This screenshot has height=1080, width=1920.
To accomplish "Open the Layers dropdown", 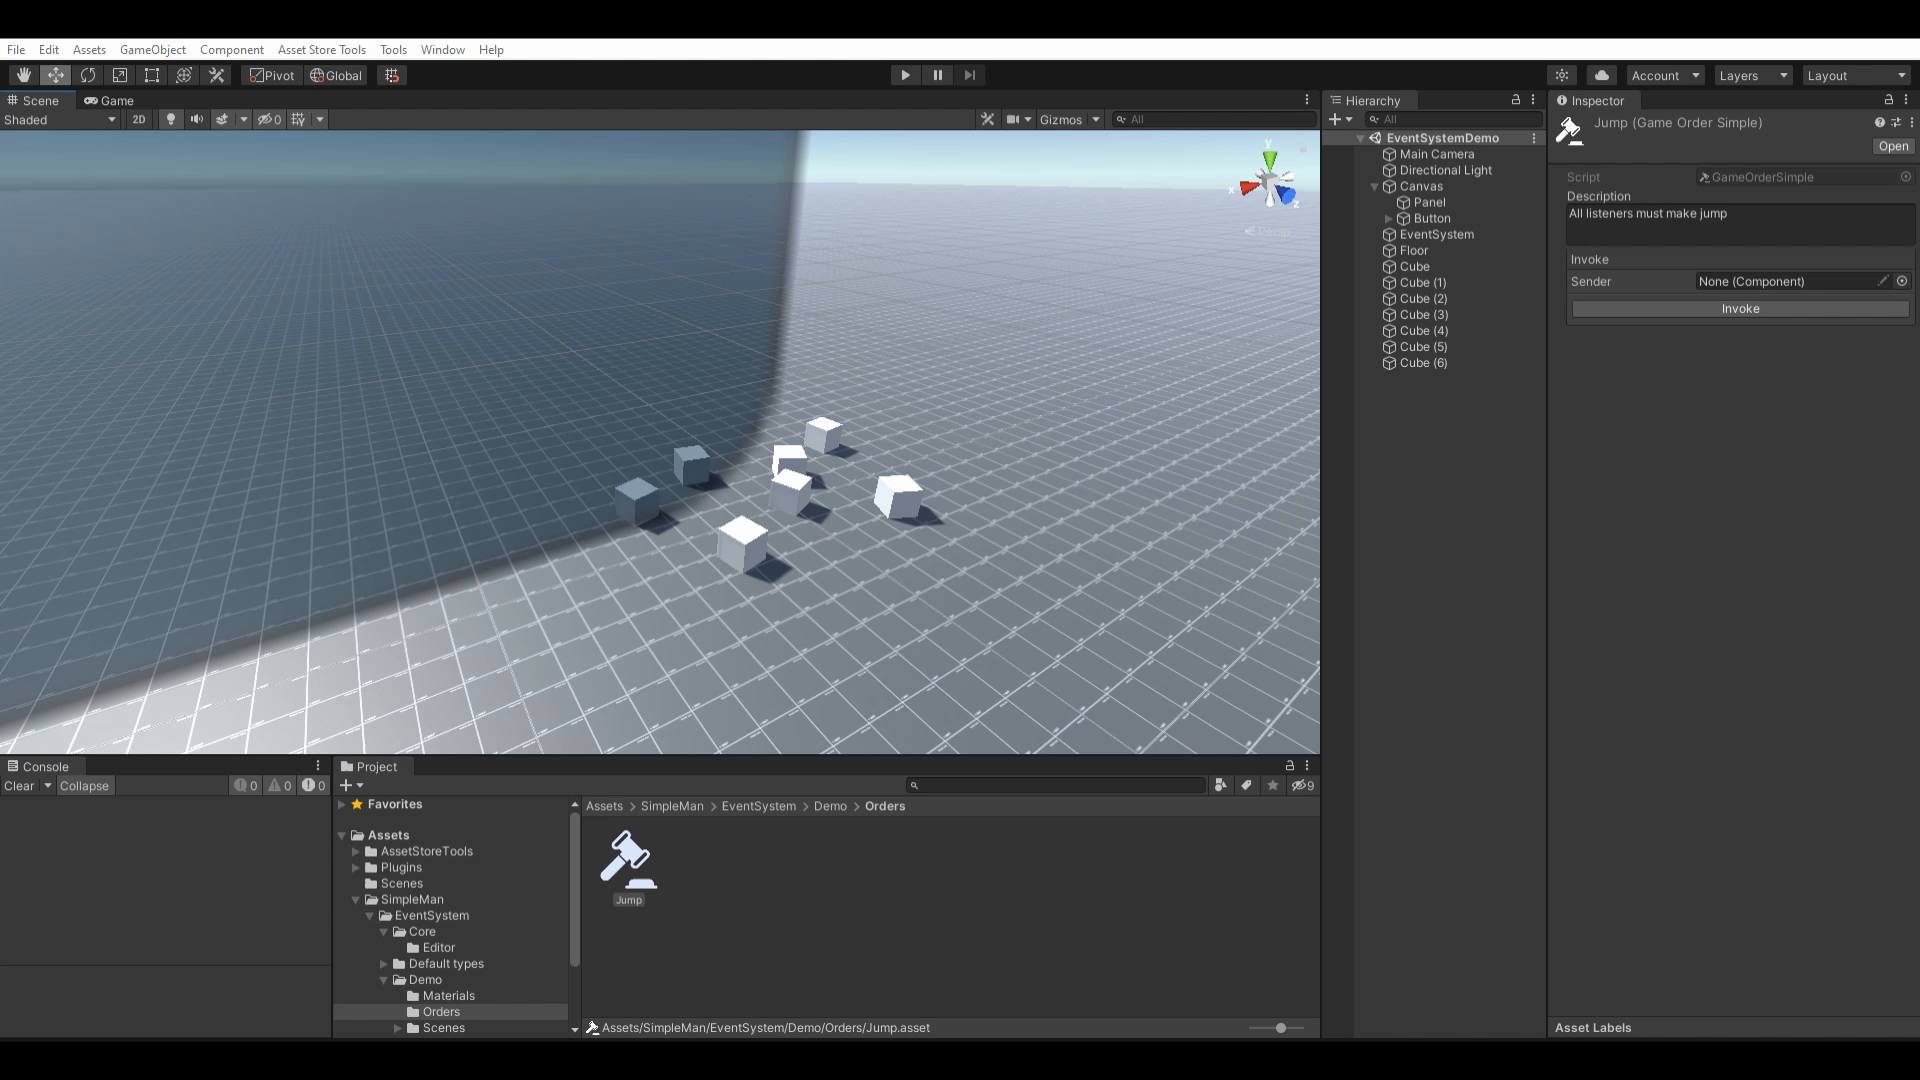I will (1753, 75).
